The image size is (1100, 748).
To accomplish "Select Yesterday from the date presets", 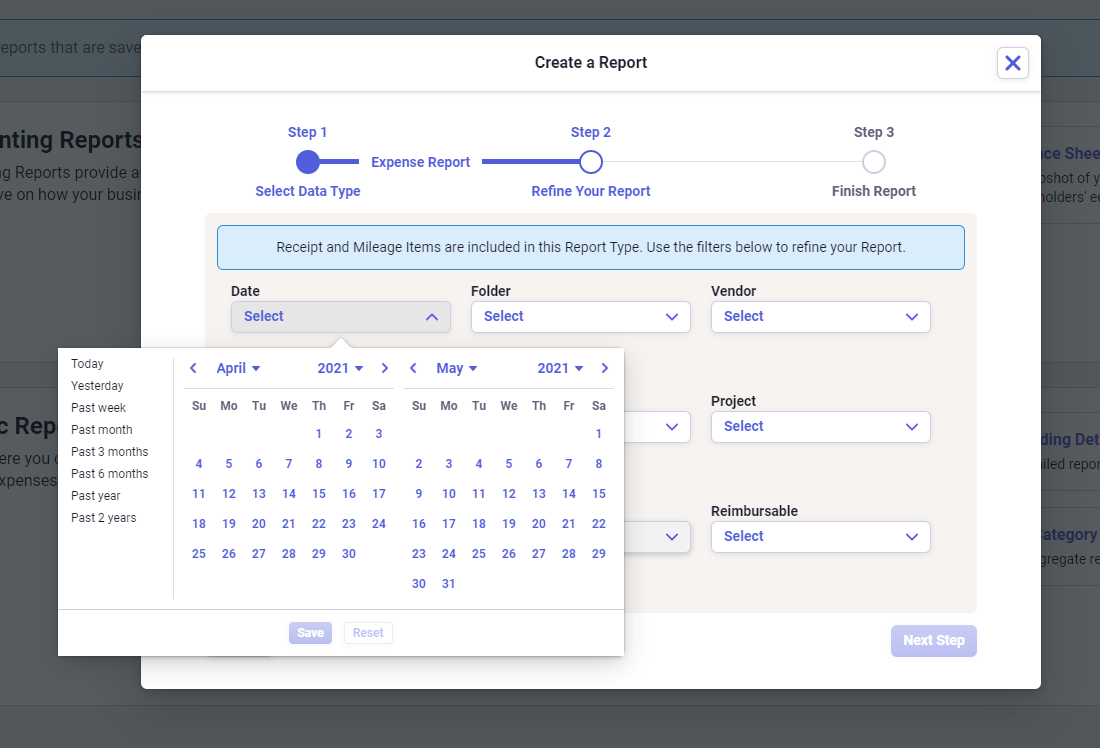I will tap(97, 385).
